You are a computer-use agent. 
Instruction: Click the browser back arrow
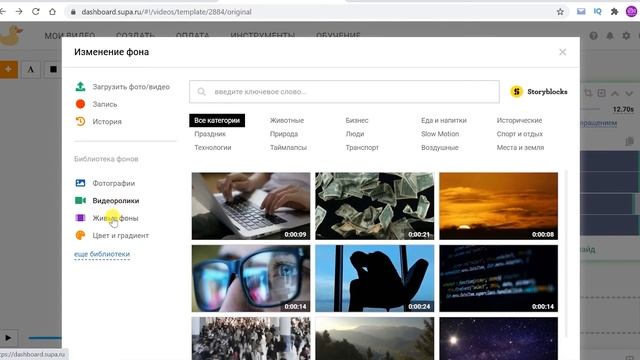pyautogui.click(x=3, y=12)
